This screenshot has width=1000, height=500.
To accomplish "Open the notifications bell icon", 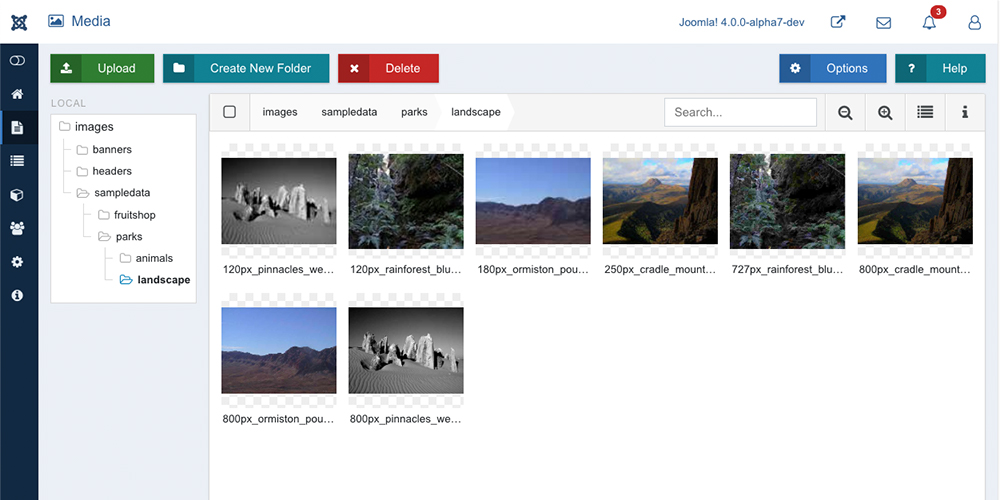I will coord(929,23).
